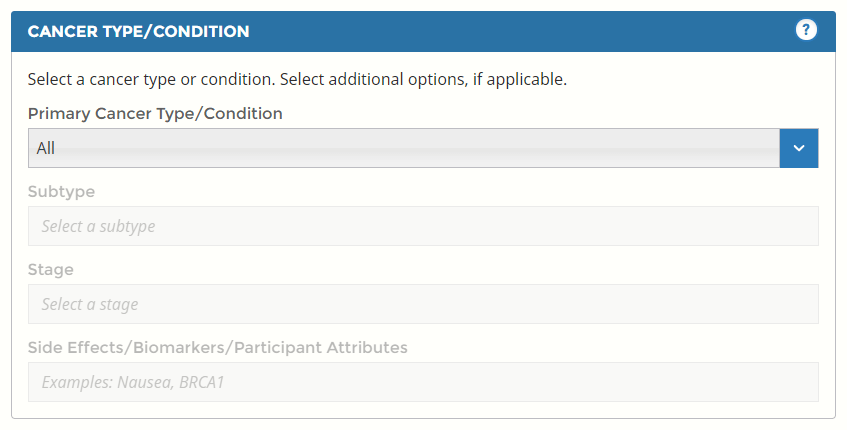Viewport: 847px width, 430px height.
Task: Focus the Side Effects/Biomarkers input field
Action: tap(423, 382)
